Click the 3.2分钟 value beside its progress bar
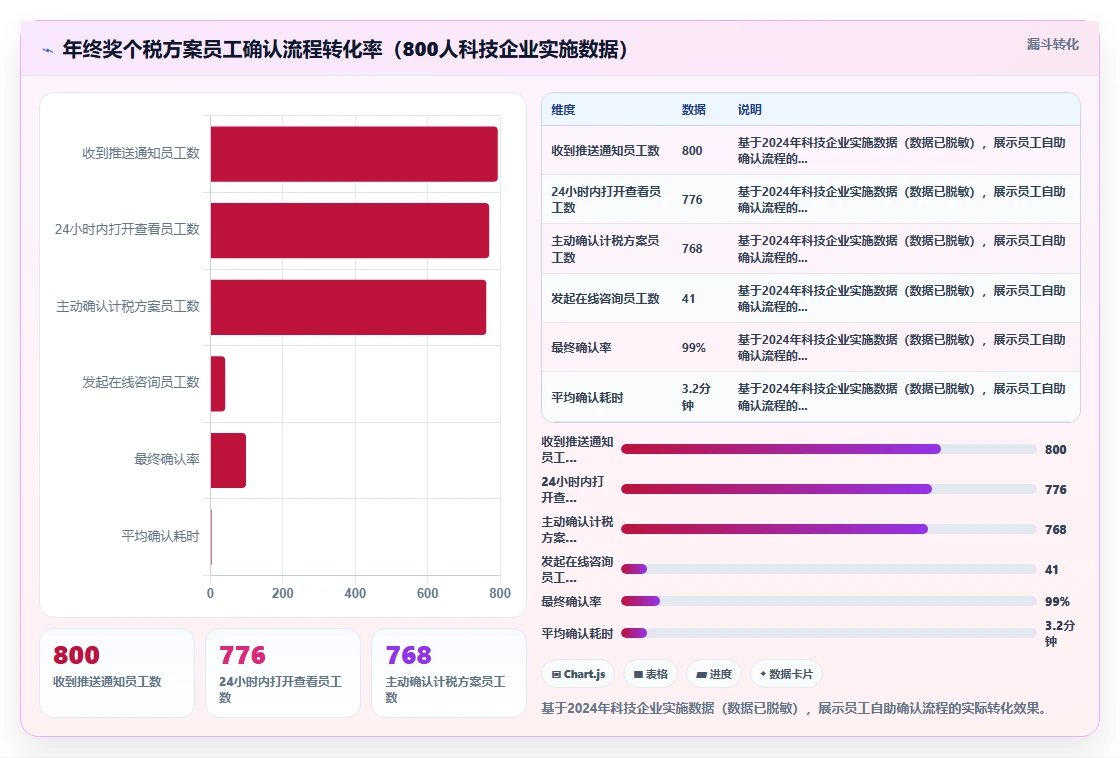Viewport: 1120px width, 758px height. click(x=1060, y=633)
